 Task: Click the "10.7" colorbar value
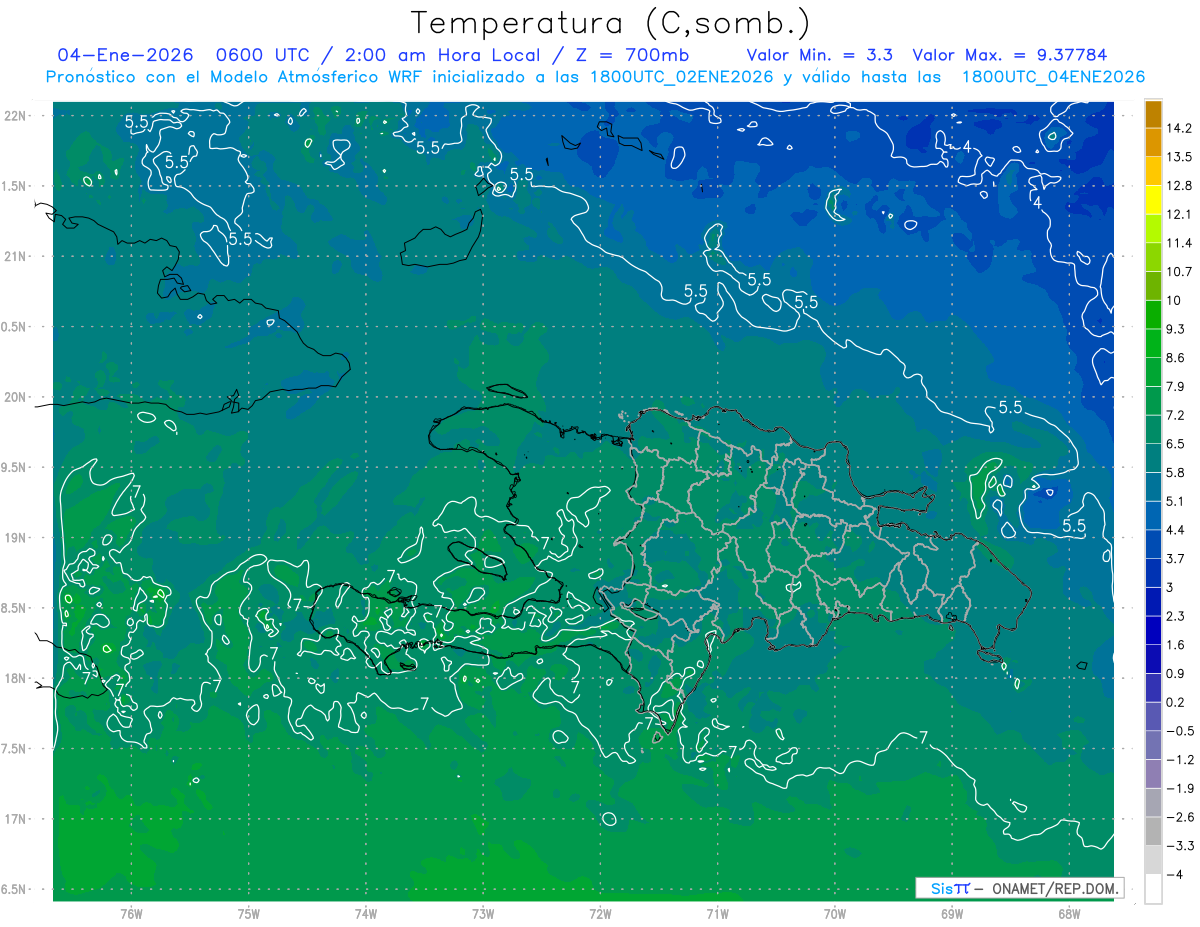point(1180,272)
